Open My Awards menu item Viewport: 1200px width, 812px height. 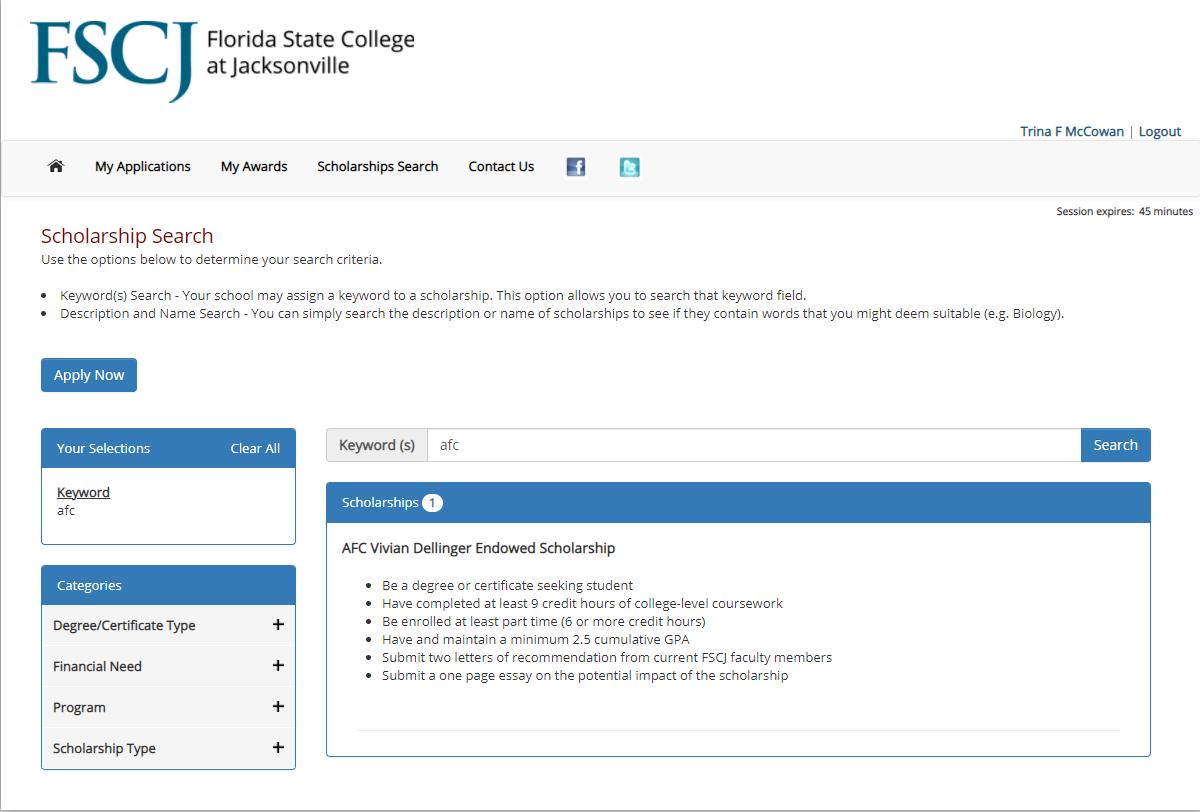pos(254,167)
